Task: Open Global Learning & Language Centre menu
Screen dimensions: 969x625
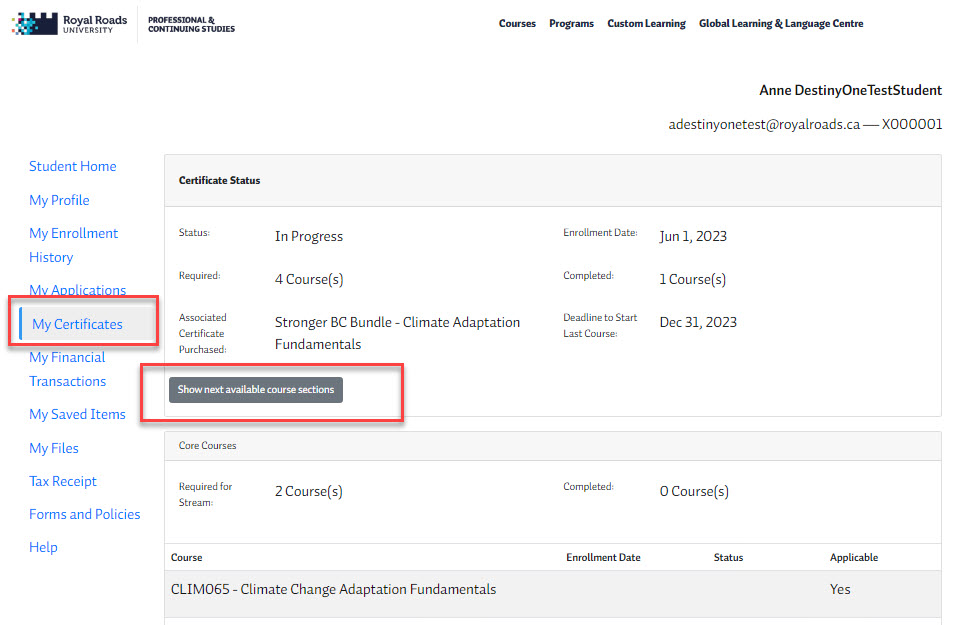Action: (781, 23)
